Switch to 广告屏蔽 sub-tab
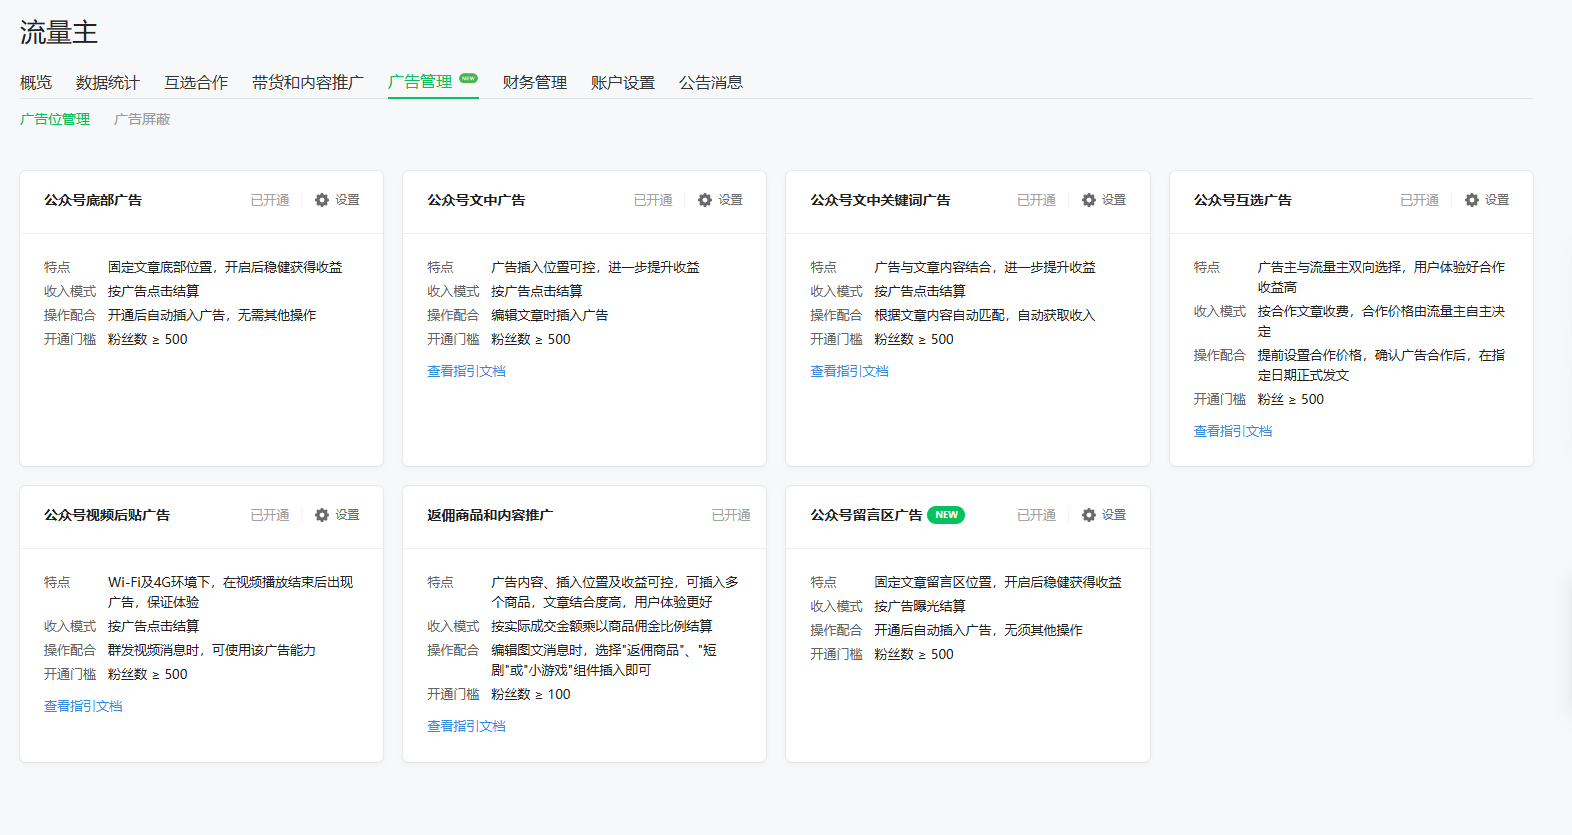This screenshot has width=1572, height=835. [x=142, y=119]
